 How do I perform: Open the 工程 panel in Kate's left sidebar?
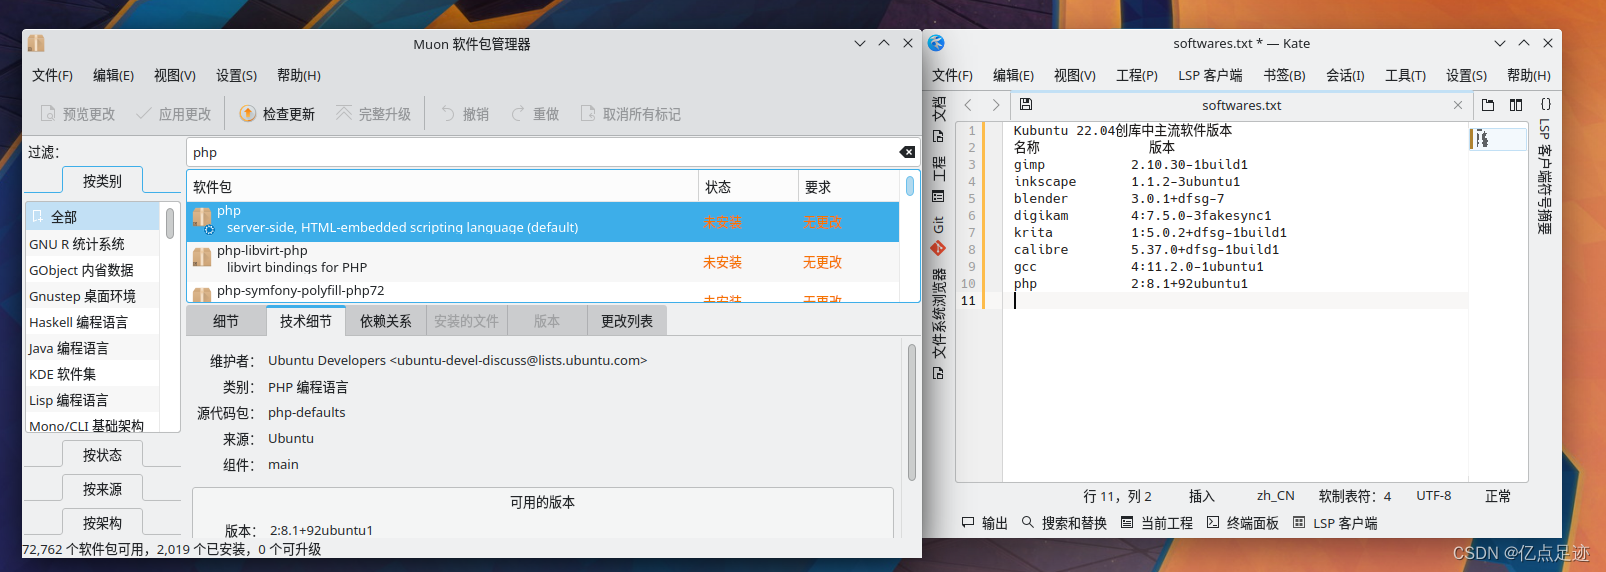[x=938, y=180]
